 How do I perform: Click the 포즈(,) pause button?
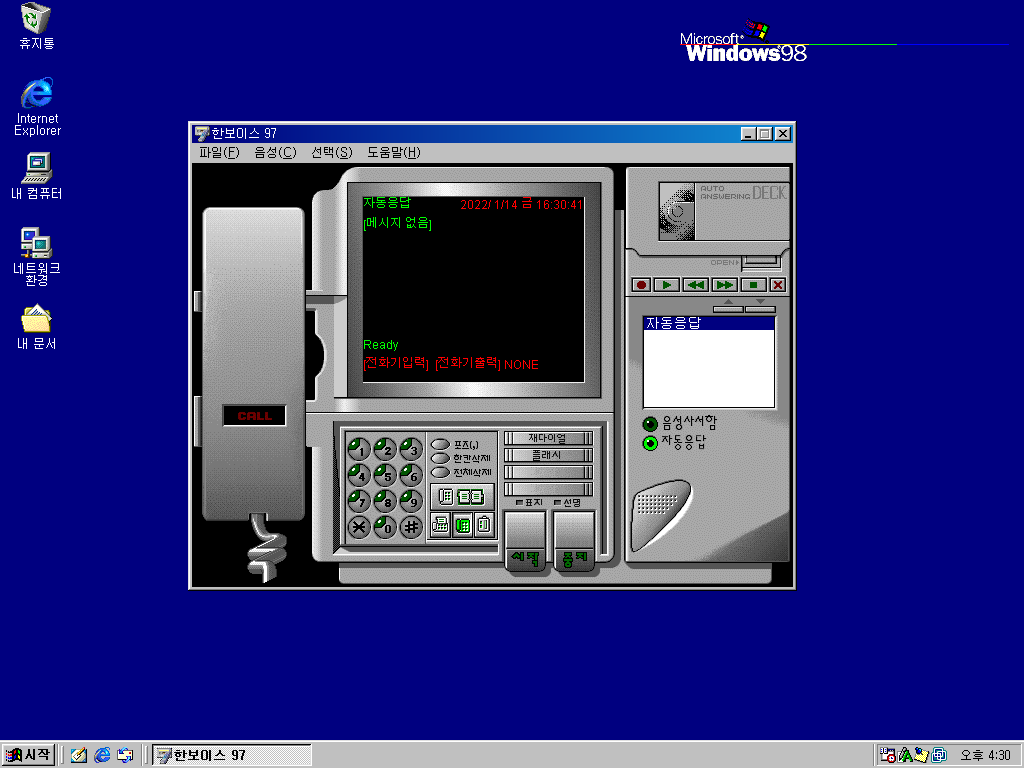coord(441,445)
